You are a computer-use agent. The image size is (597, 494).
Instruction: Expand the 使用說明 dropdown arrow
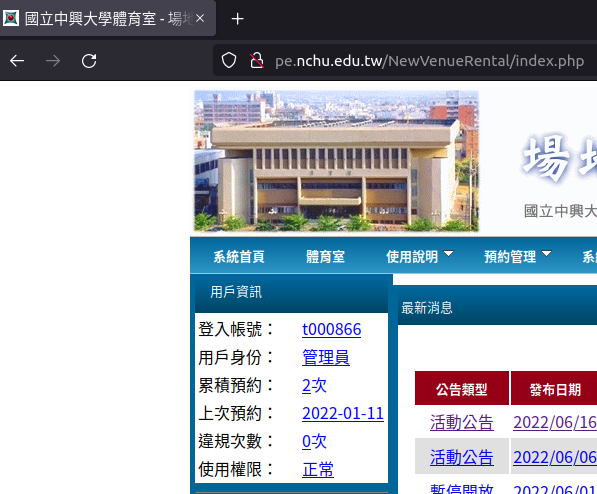click(449, 254)
